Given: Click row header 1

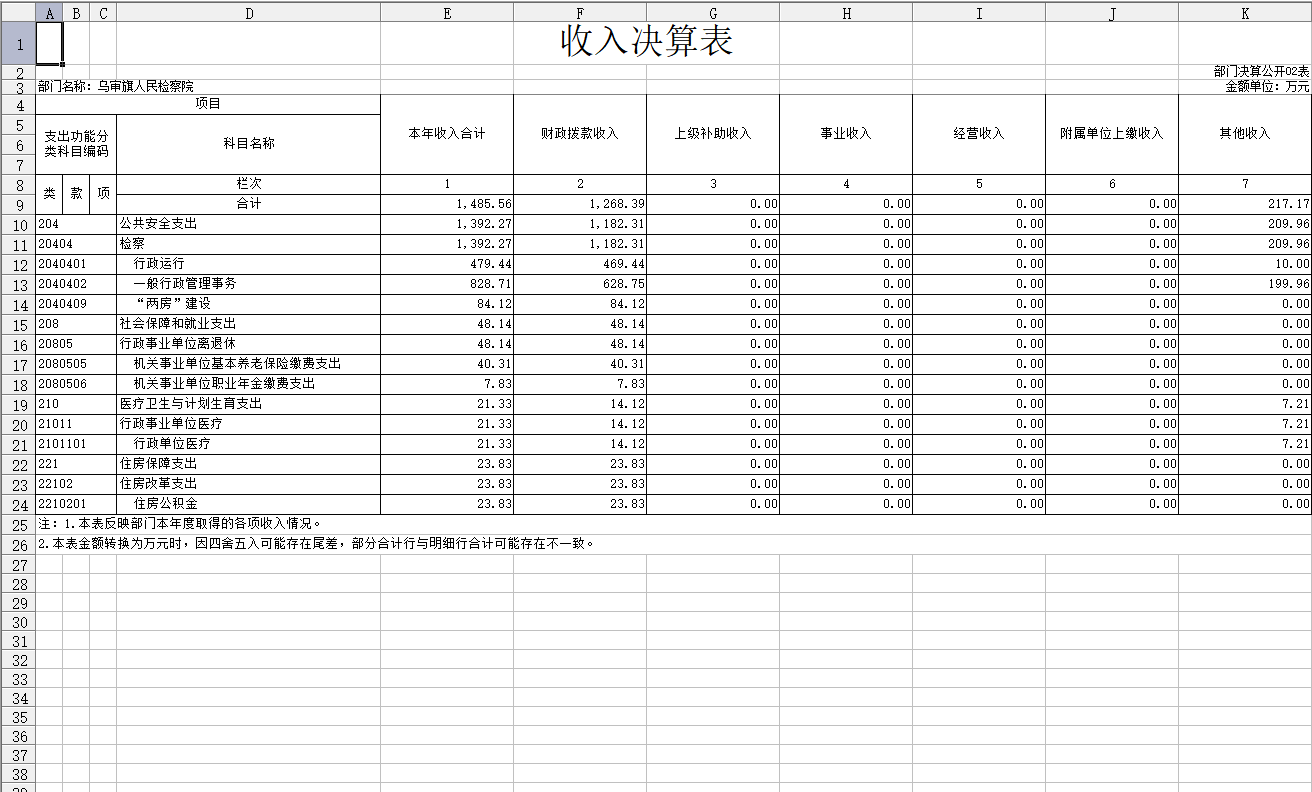Looking at the screenshot, I should pyautogui.click(x=18, y=44).
